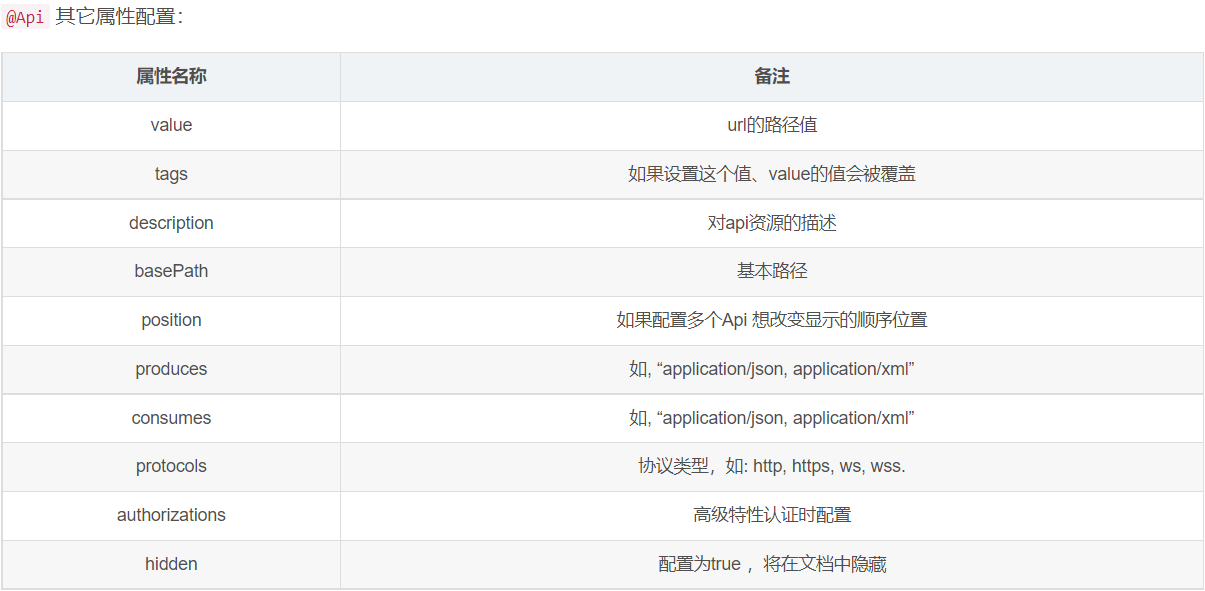Click the 备注 column header

pos(771,77)
